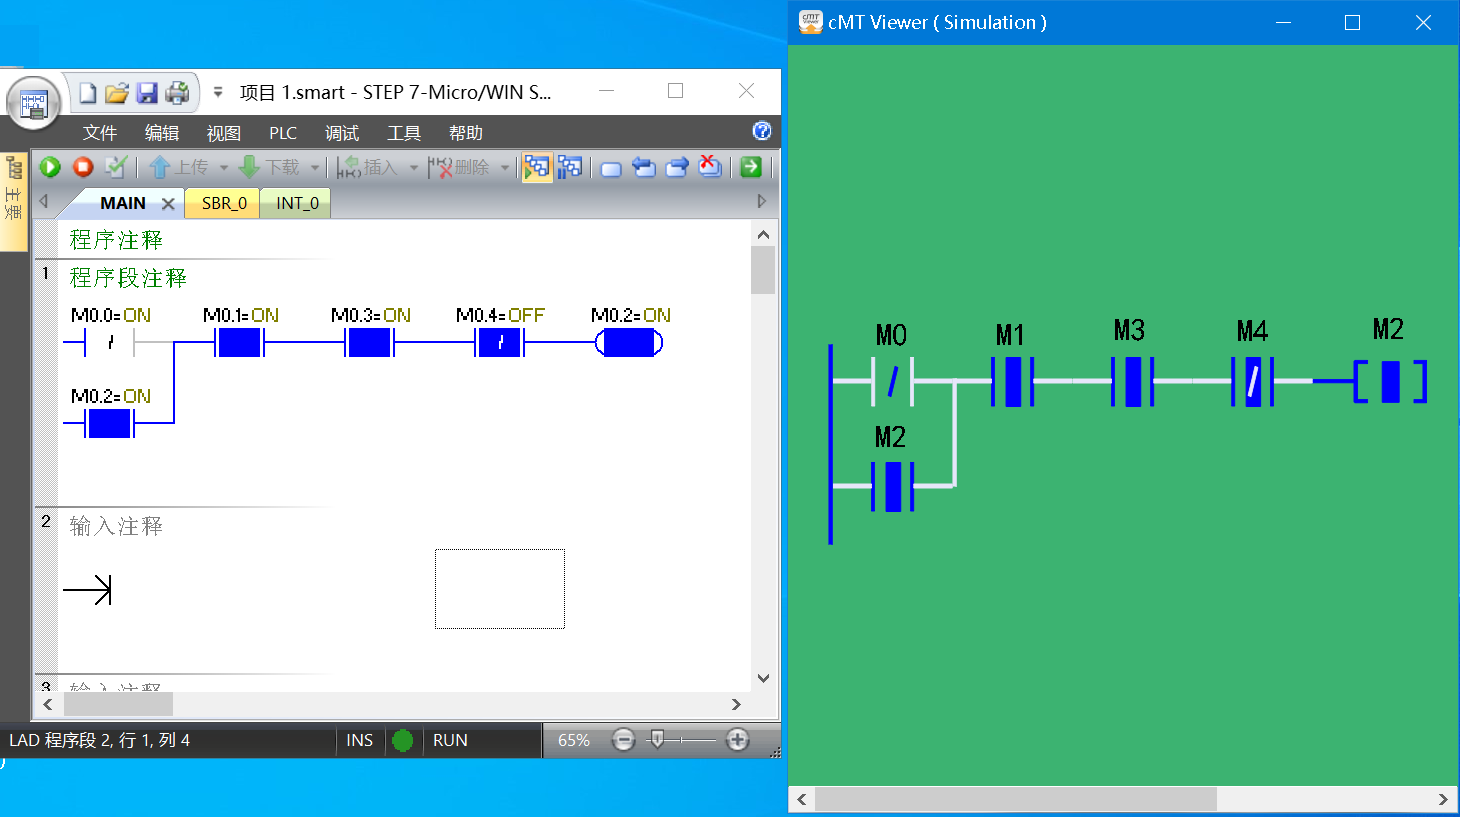
Task: Expand the 下载 download dropdown arrow
Action: coord(315,168)
